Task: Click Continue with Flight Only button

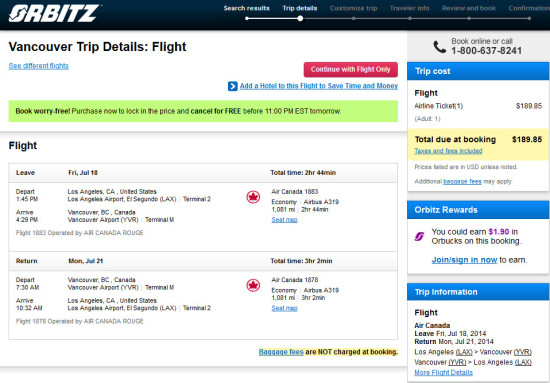Action: [x=351, y=69]
